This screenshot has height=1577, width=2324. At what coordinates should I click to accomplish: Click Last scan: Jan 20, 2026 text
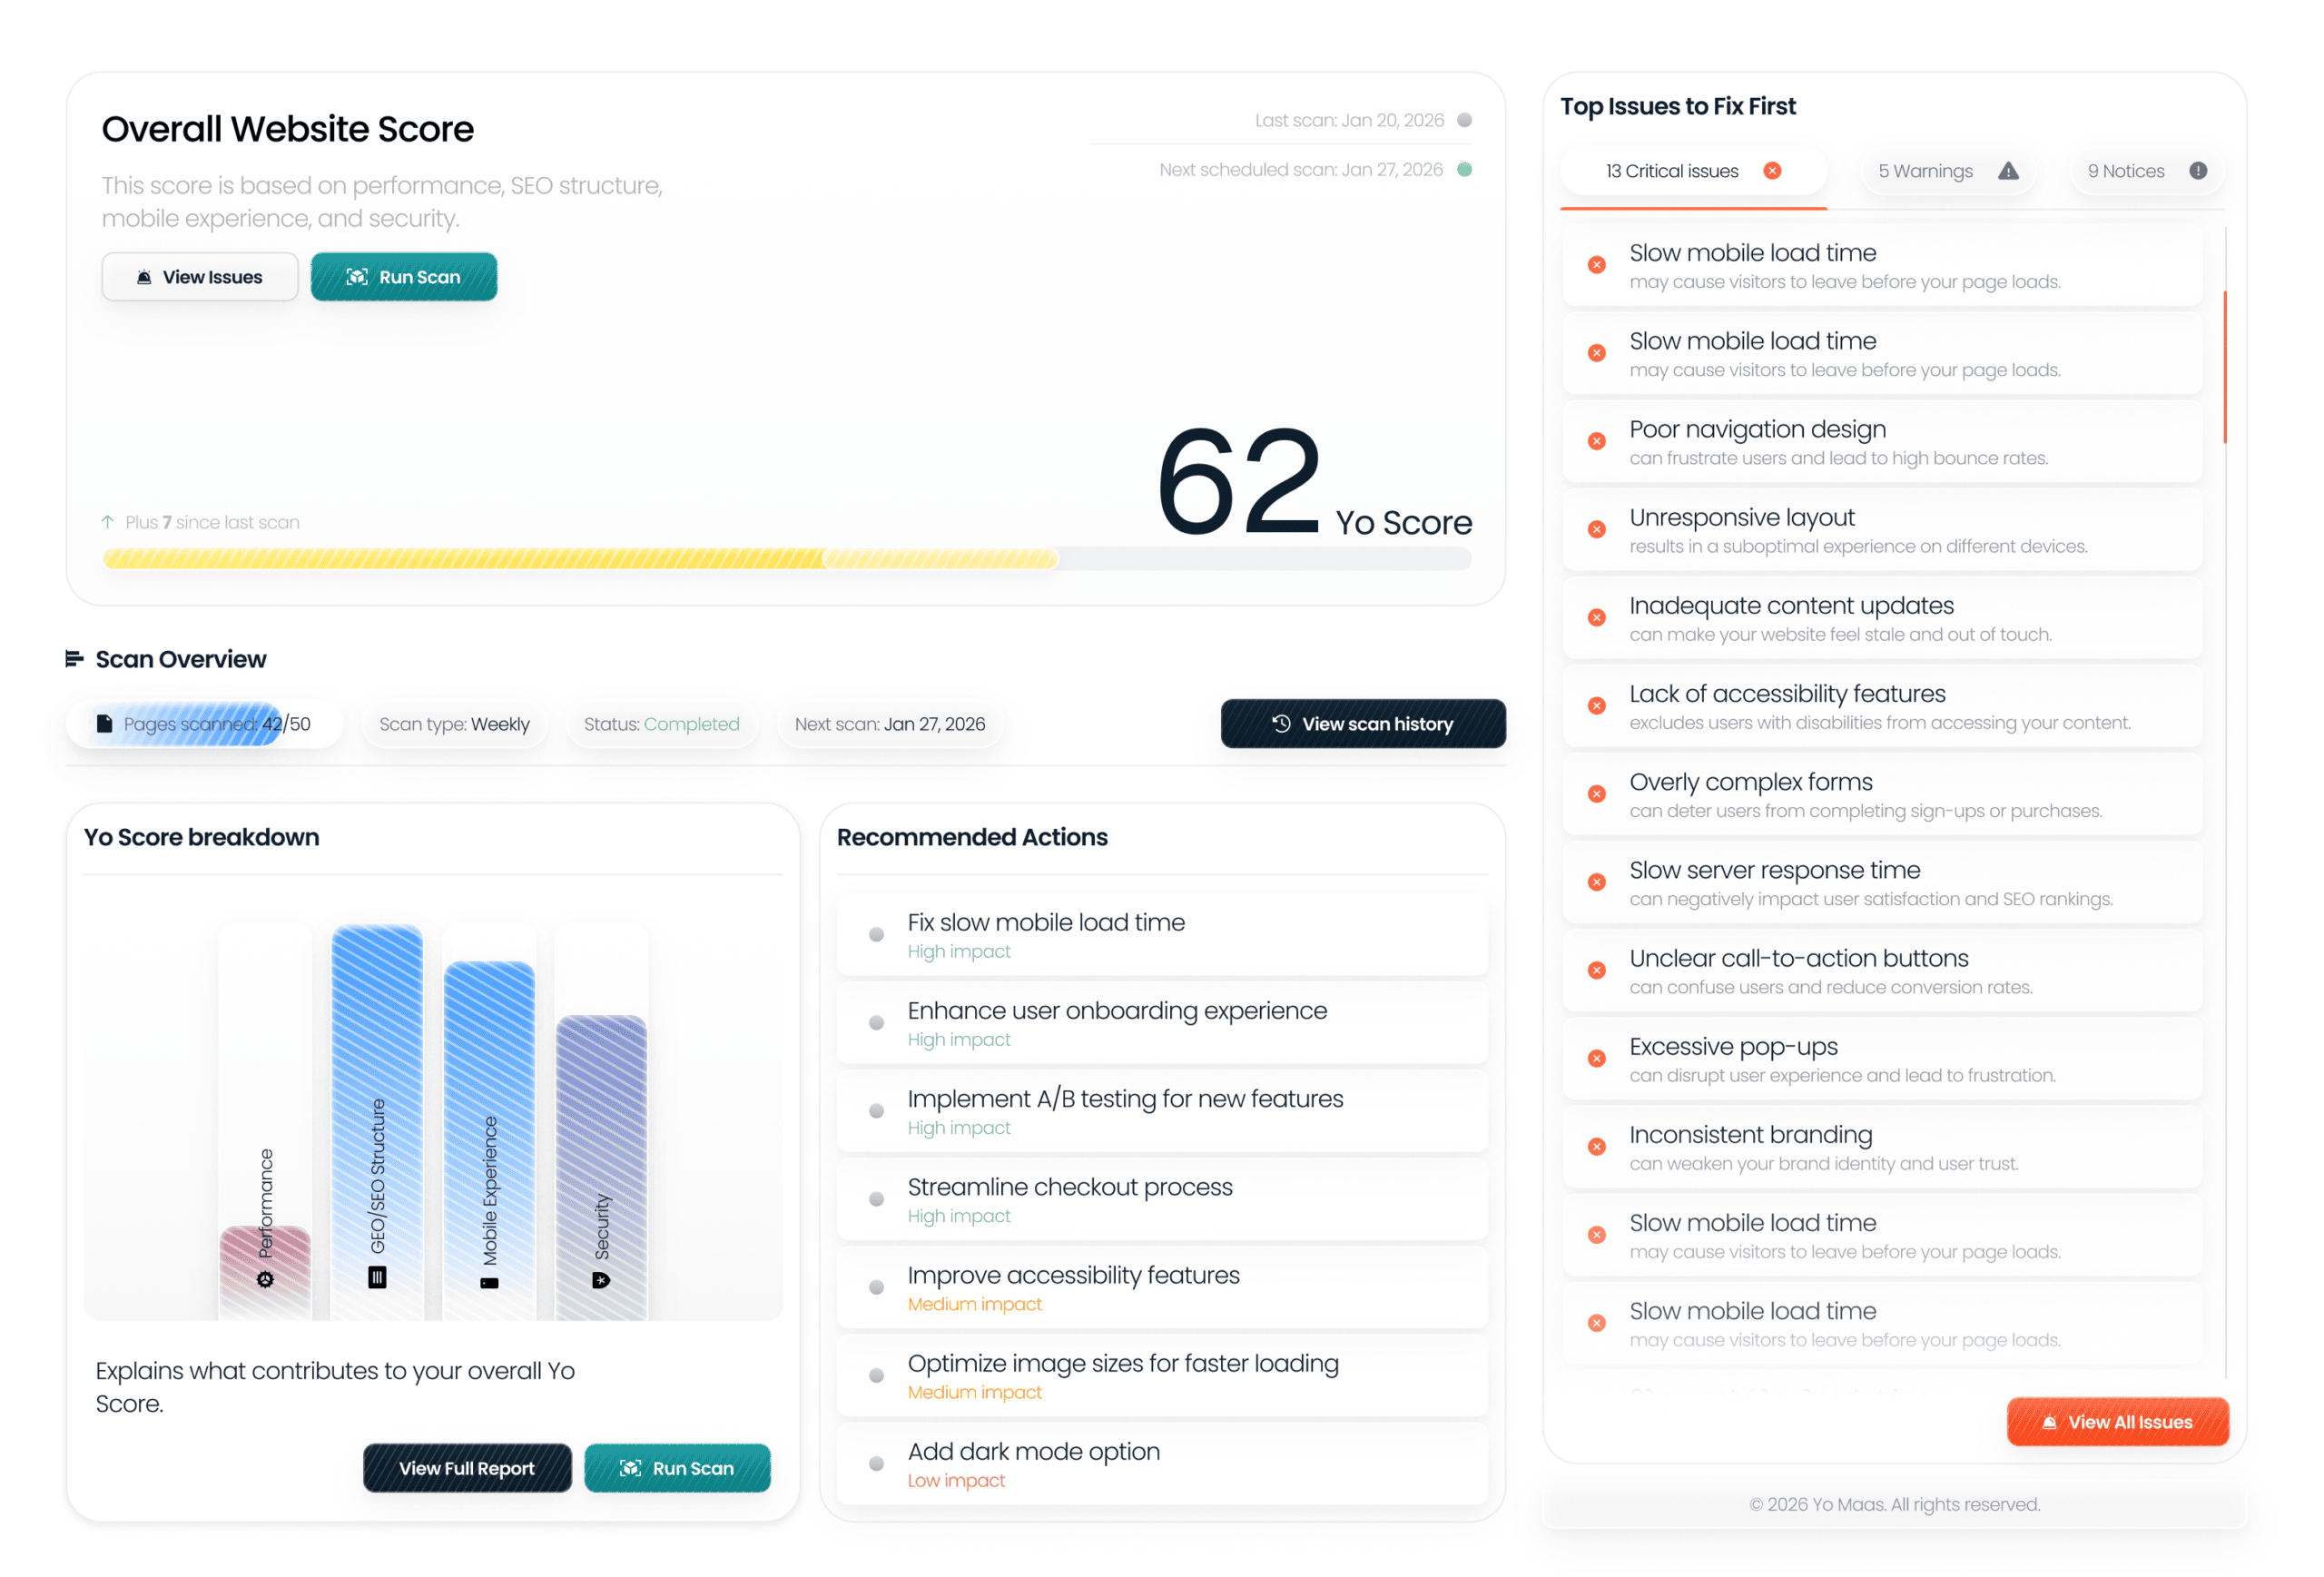pyautogui.click(x=1349, y=120)
